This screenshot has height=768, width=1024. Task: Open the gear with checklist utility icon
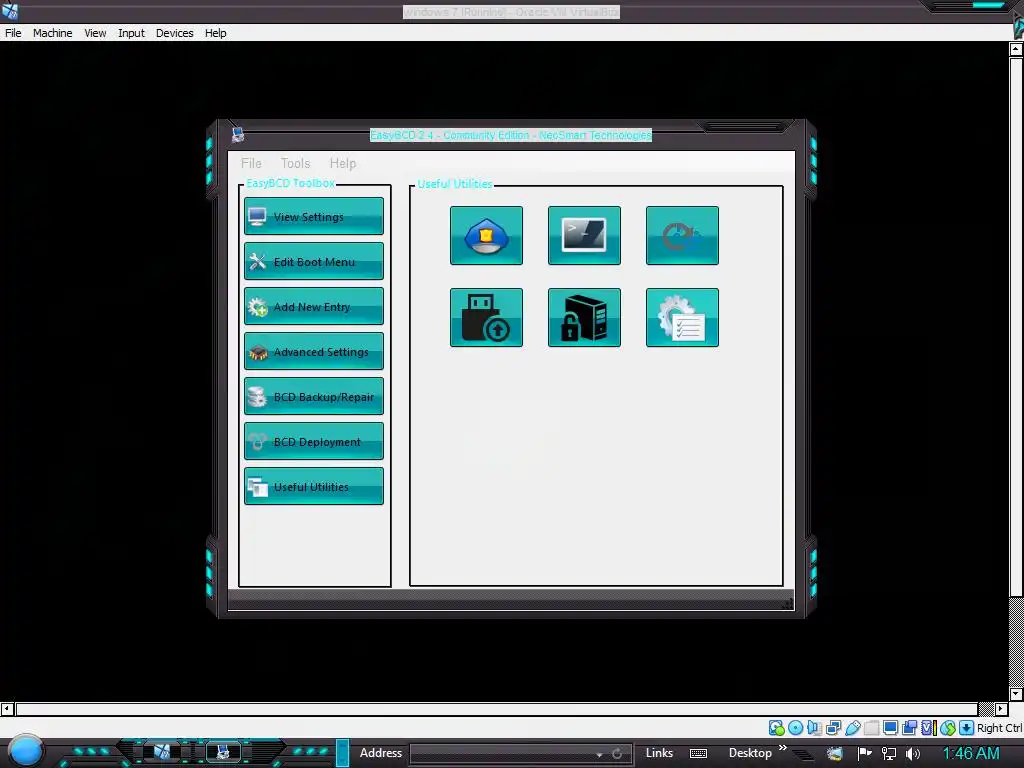pyautogui.click(x=682, y=317)
